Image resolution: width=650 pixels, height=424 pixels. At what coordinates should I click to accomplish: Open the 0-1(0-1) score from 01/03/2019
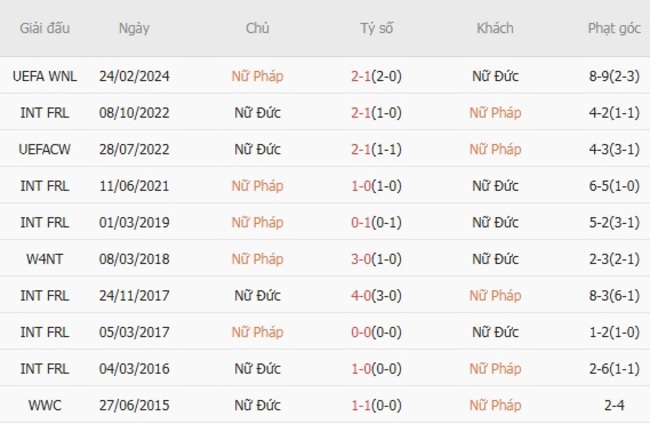[x=377, y=222]
